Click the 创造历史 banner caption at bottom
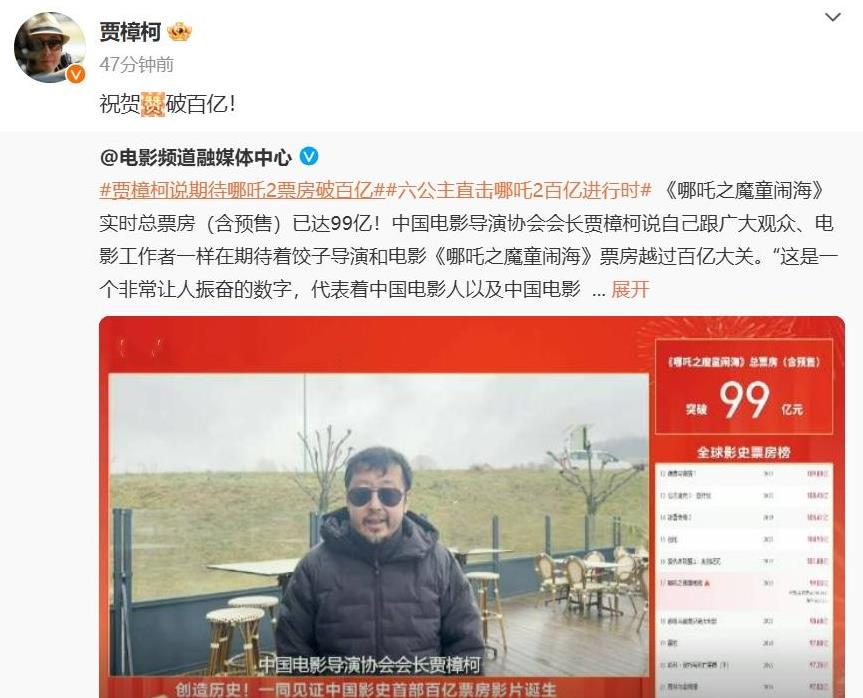Viewport: 863px width, 698px height. click(366, 689)
